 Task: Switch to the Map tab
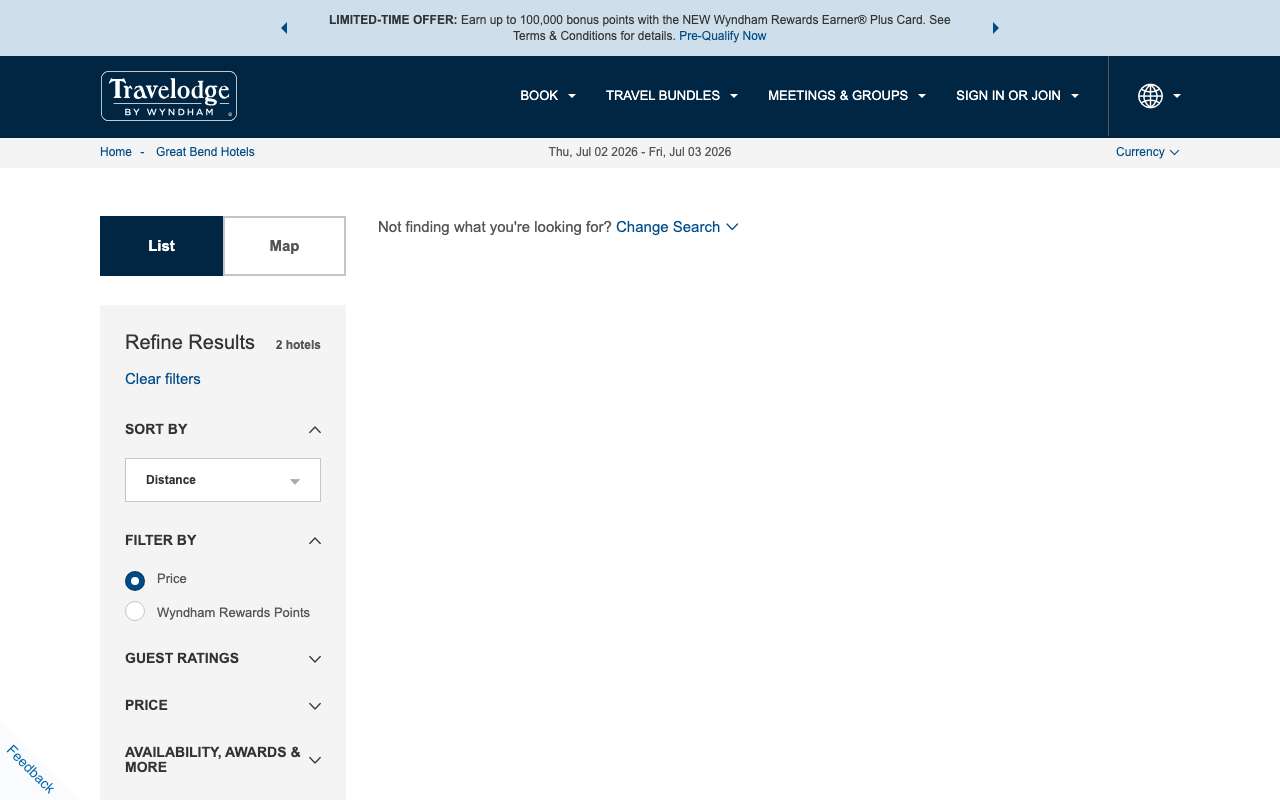point(284,246)
